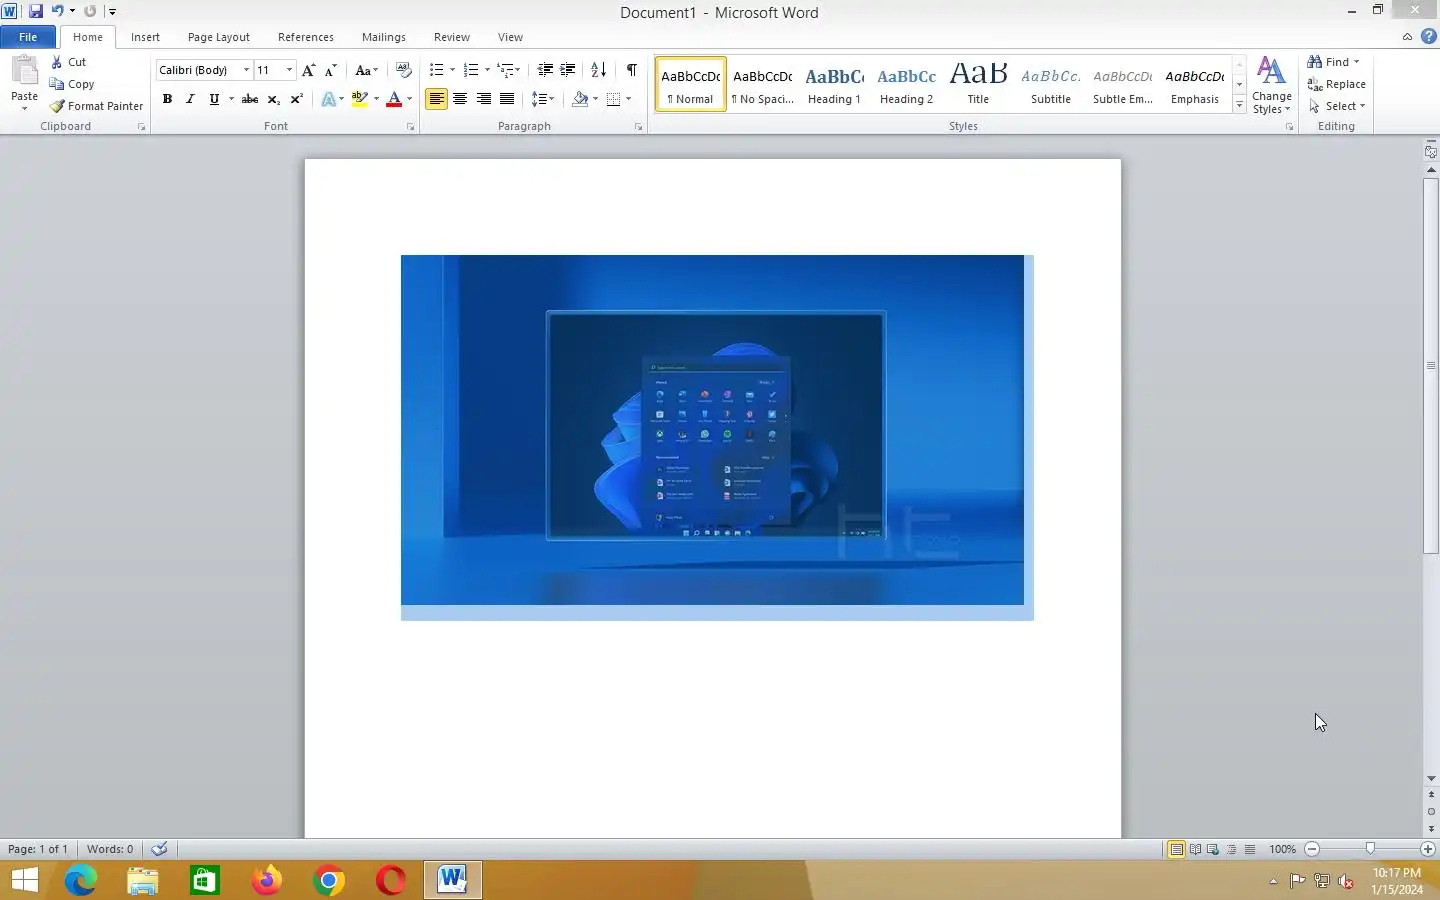
Task: Toggle italic formatting
Action: 190,99
